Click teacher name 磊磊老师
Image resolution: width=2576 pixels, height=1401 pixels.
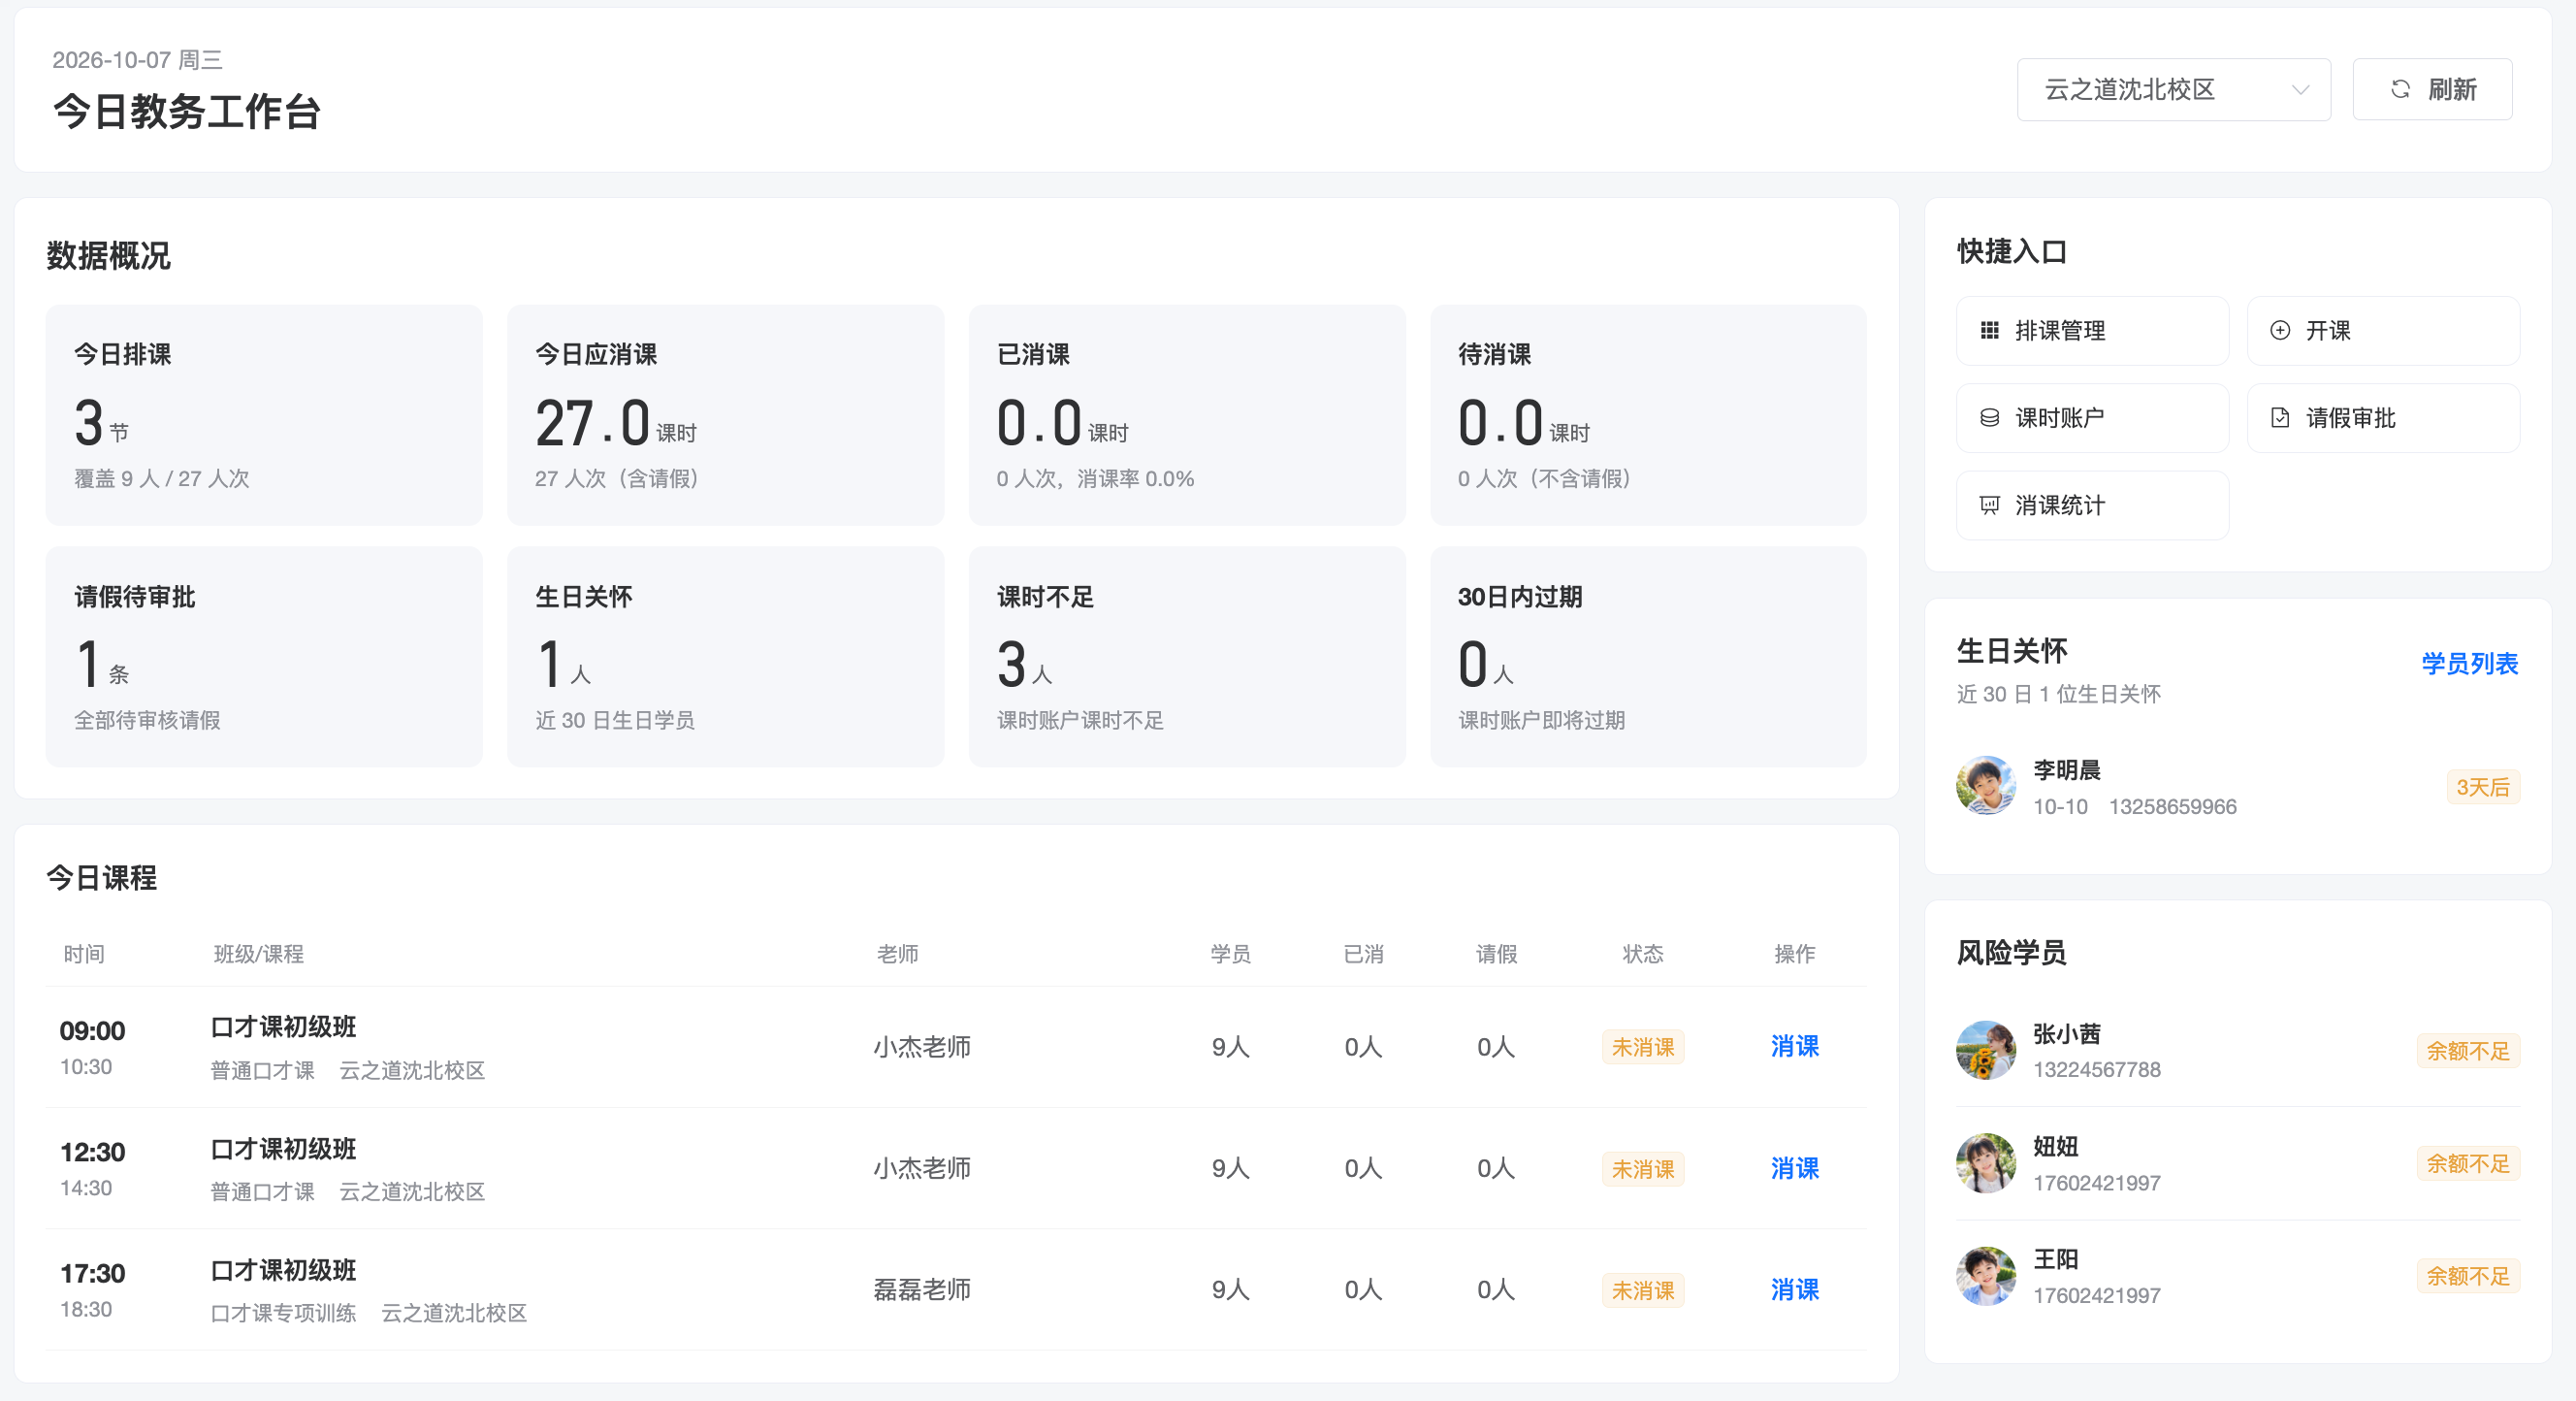[x=922, y=1290]
